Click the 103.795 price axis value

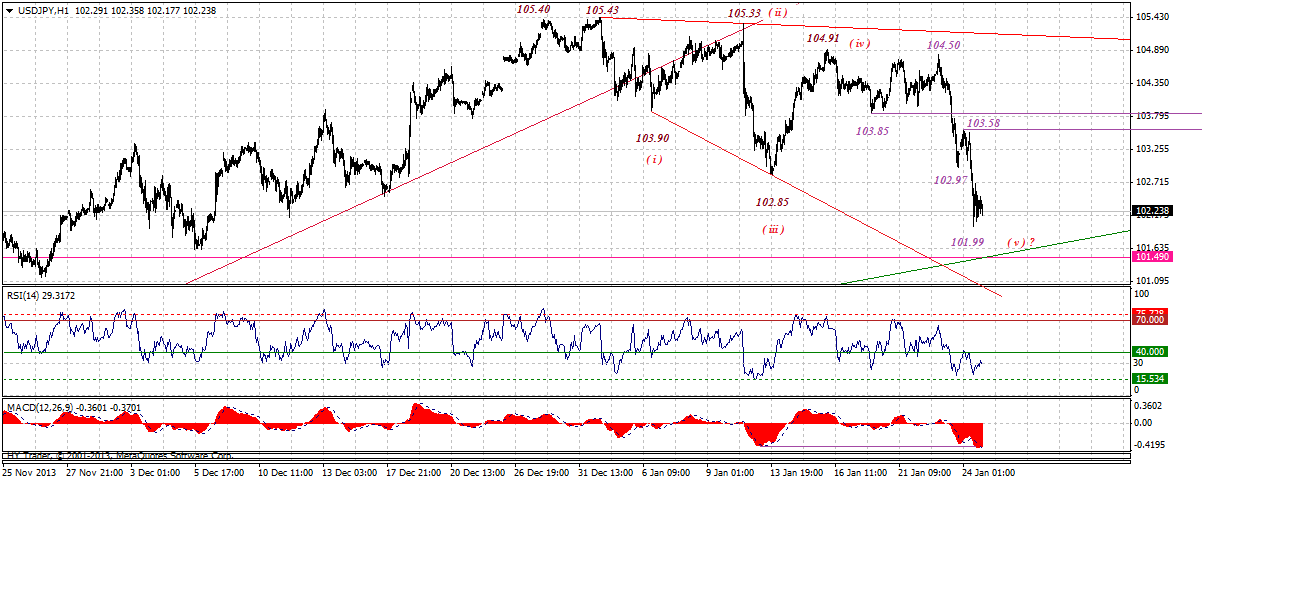coord(1153,116)
